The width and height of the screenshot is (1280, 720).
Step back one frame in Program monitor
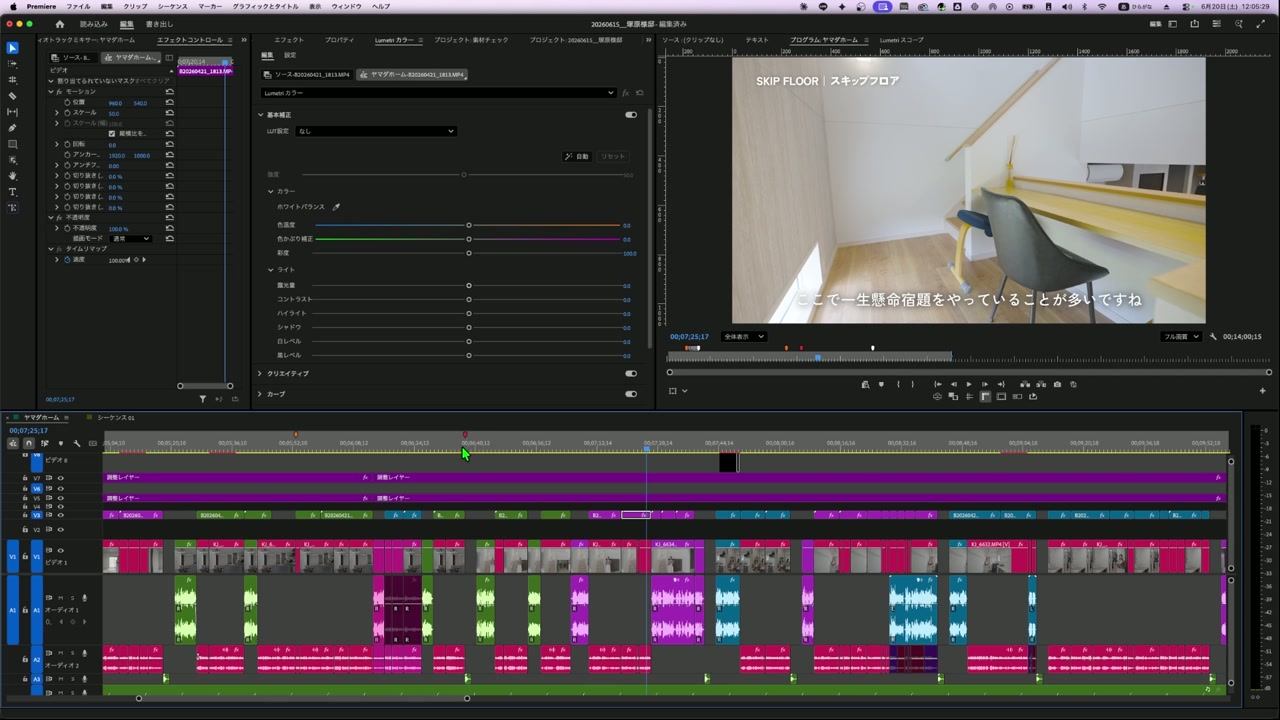[x=953, y=384]
